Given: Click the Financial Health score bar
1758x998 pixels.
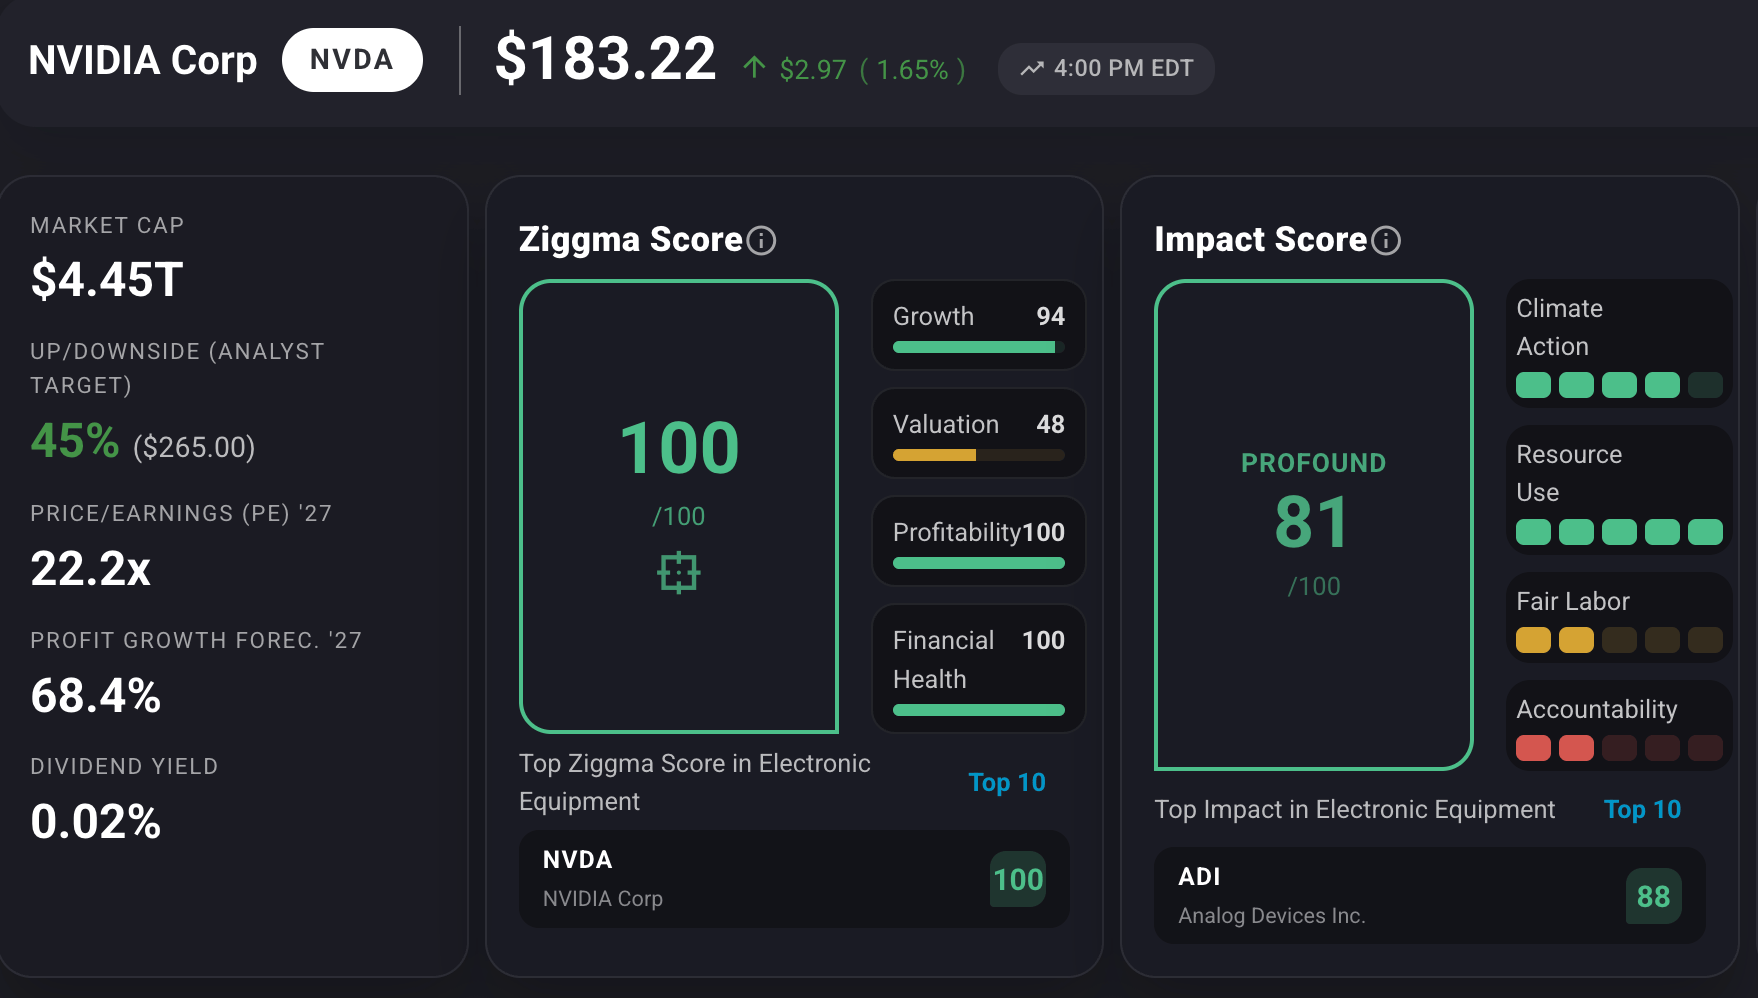Looking at the screenshot, I should pos(979,710).
